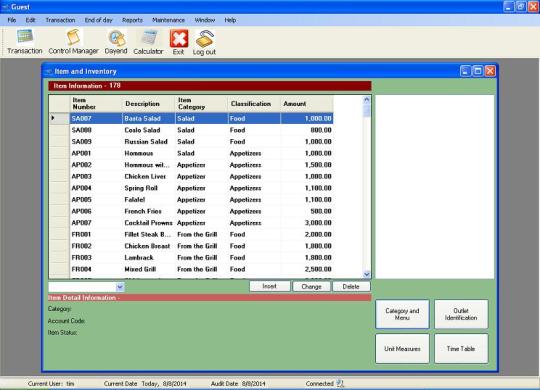Click the red Exit icon
The width and height of the screenshot is (540, 390).
178,42
